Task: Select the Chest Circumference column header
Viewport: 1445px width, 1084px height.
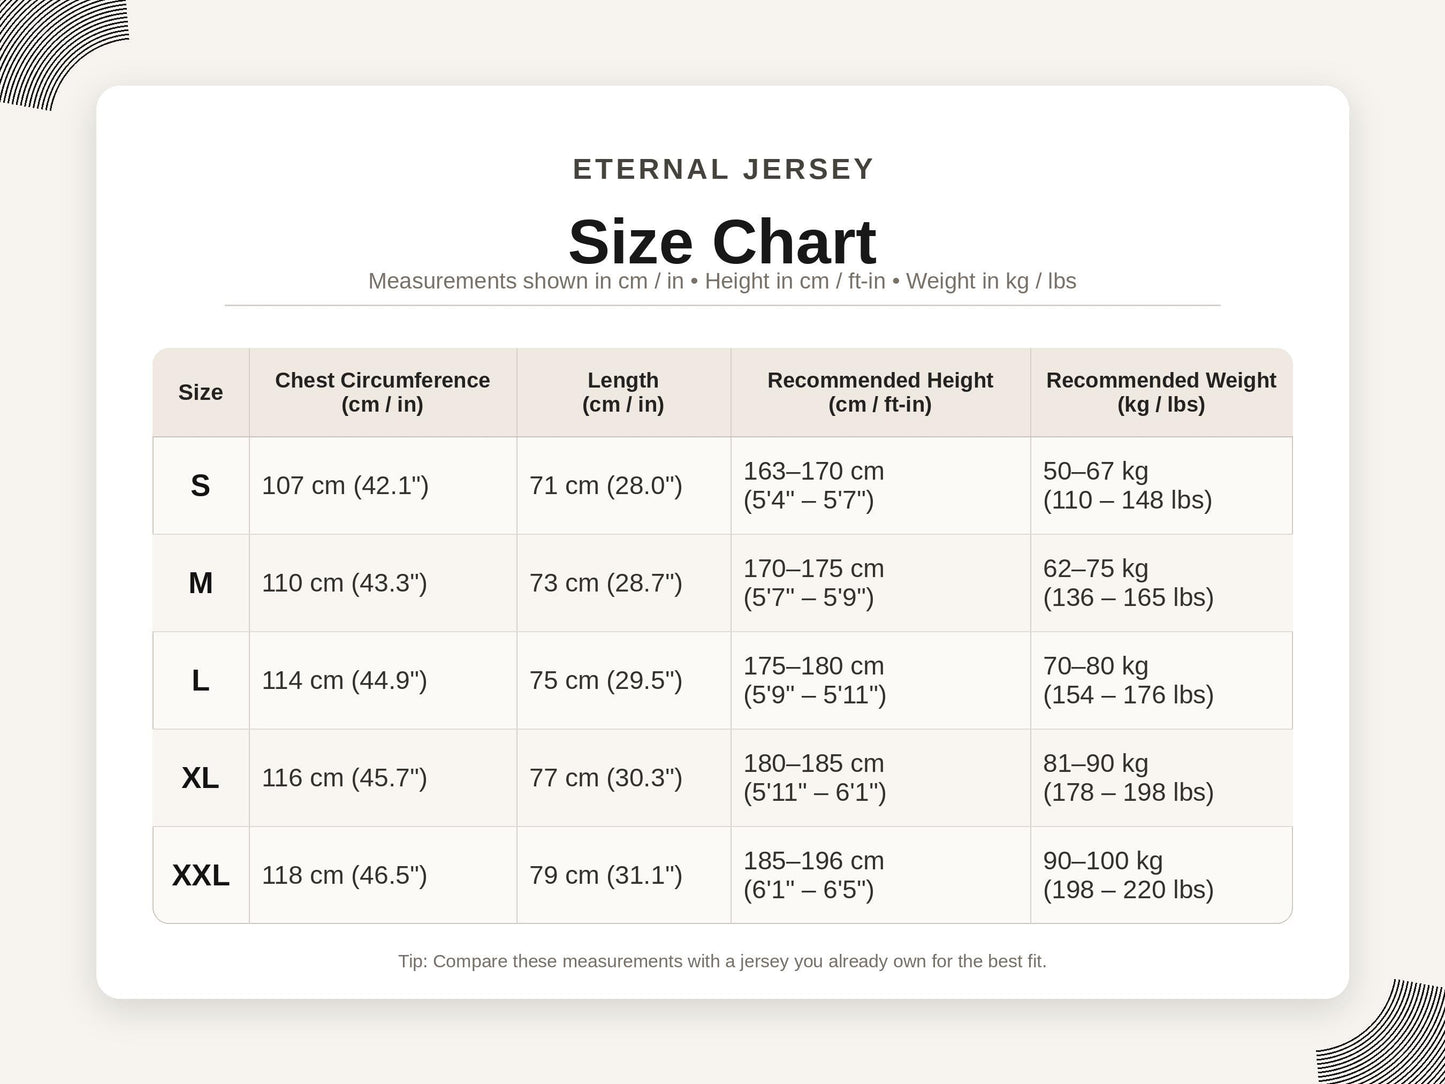Action: click(x=383, y=392)
